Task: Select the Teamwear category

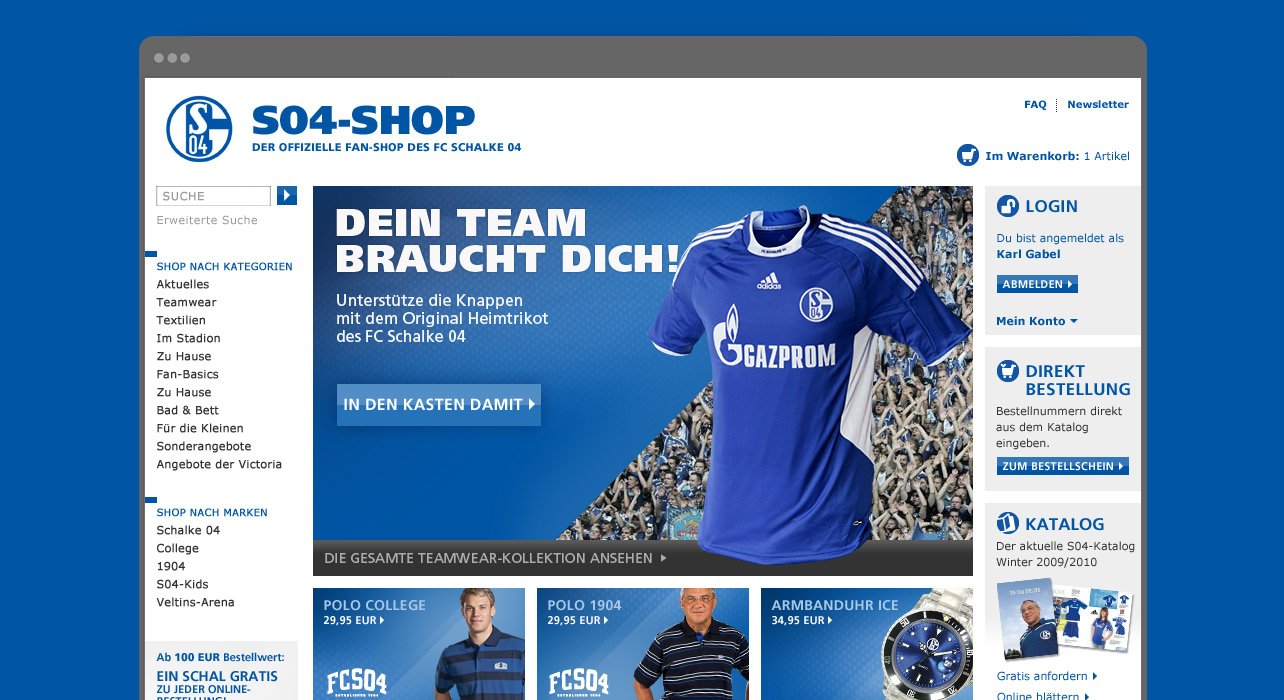Action: point(186,302)
